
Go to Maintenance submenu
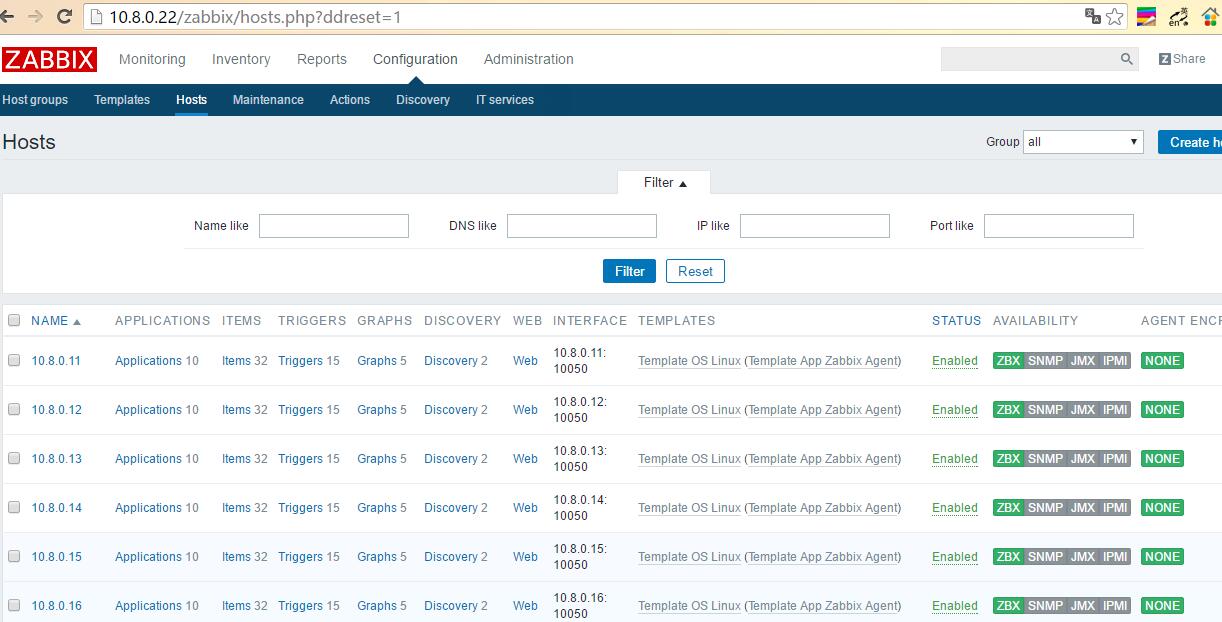[268, 100]
